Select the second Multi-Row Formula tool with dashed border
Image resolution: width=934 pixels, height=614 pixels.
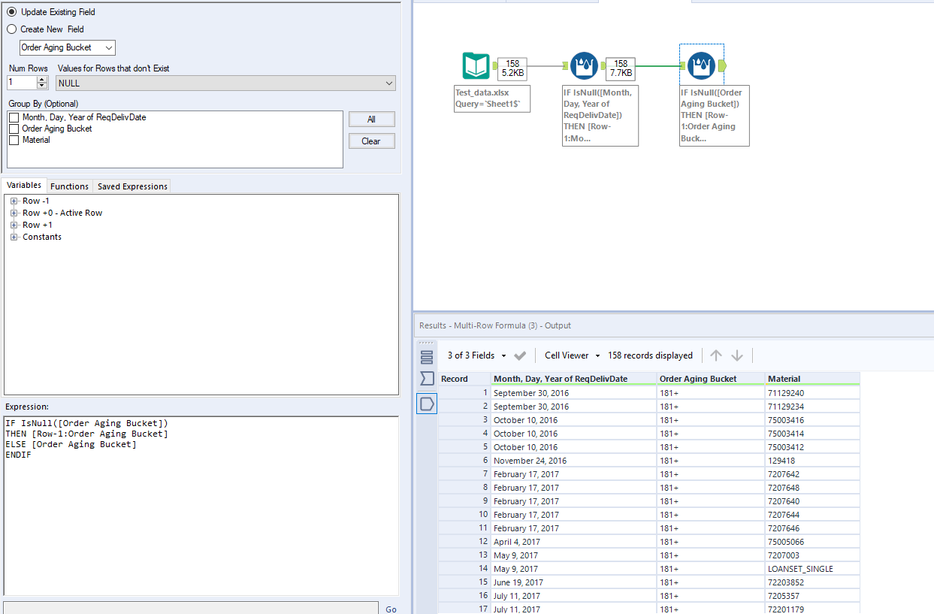coord(701,66)
